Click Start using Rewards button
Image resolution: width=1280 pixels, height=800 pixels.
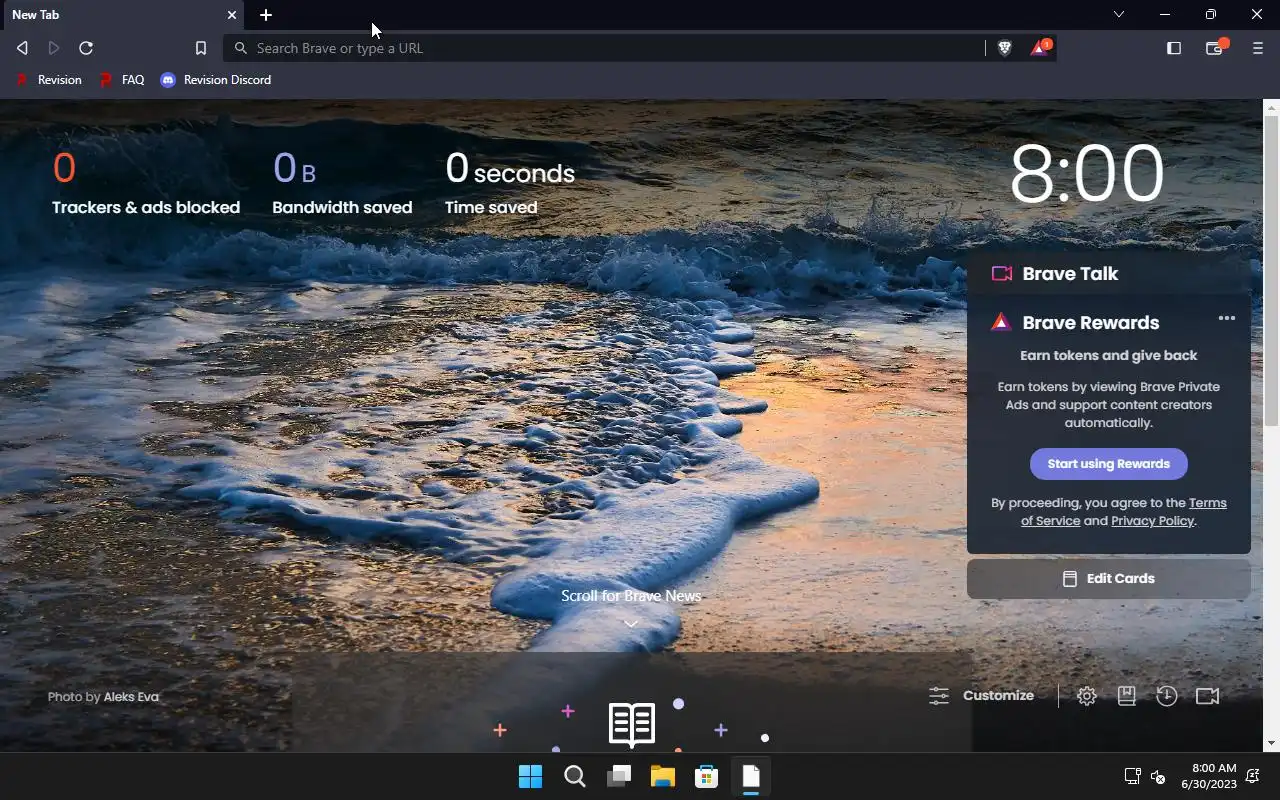point(1108,464)
